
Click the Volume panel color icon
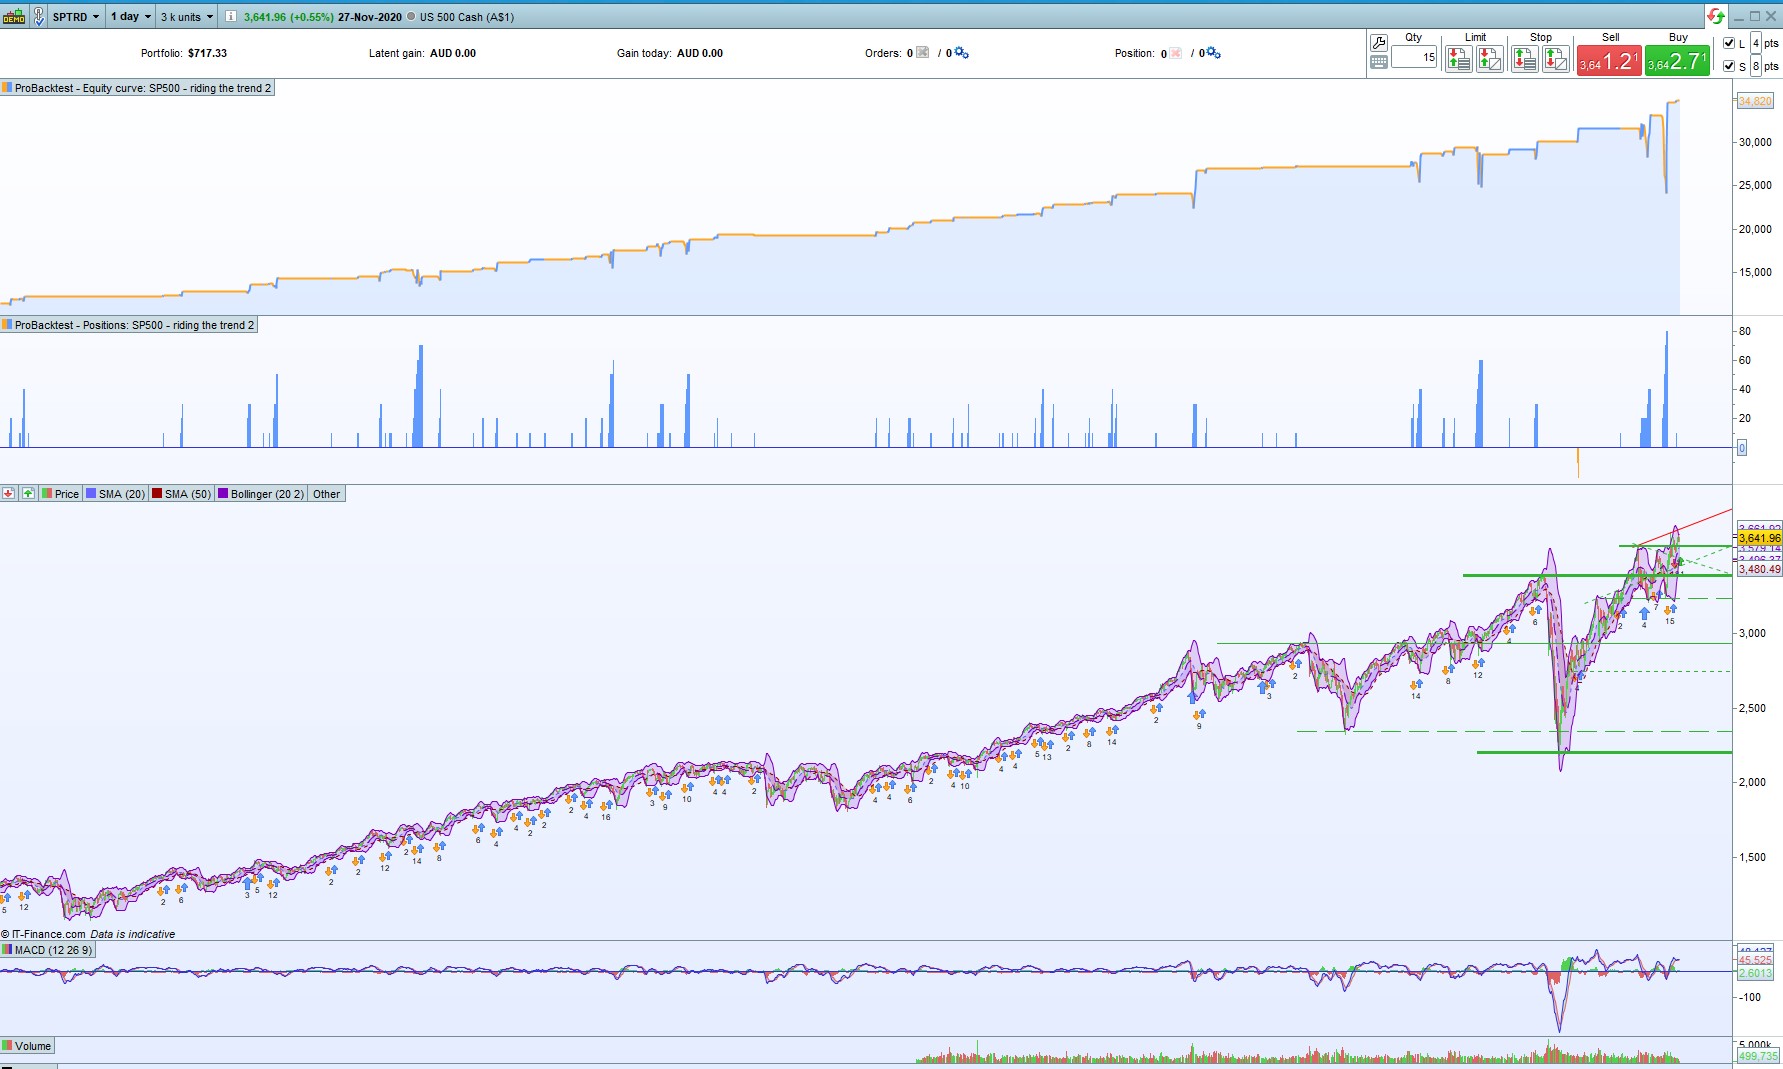pos(7,1046)
